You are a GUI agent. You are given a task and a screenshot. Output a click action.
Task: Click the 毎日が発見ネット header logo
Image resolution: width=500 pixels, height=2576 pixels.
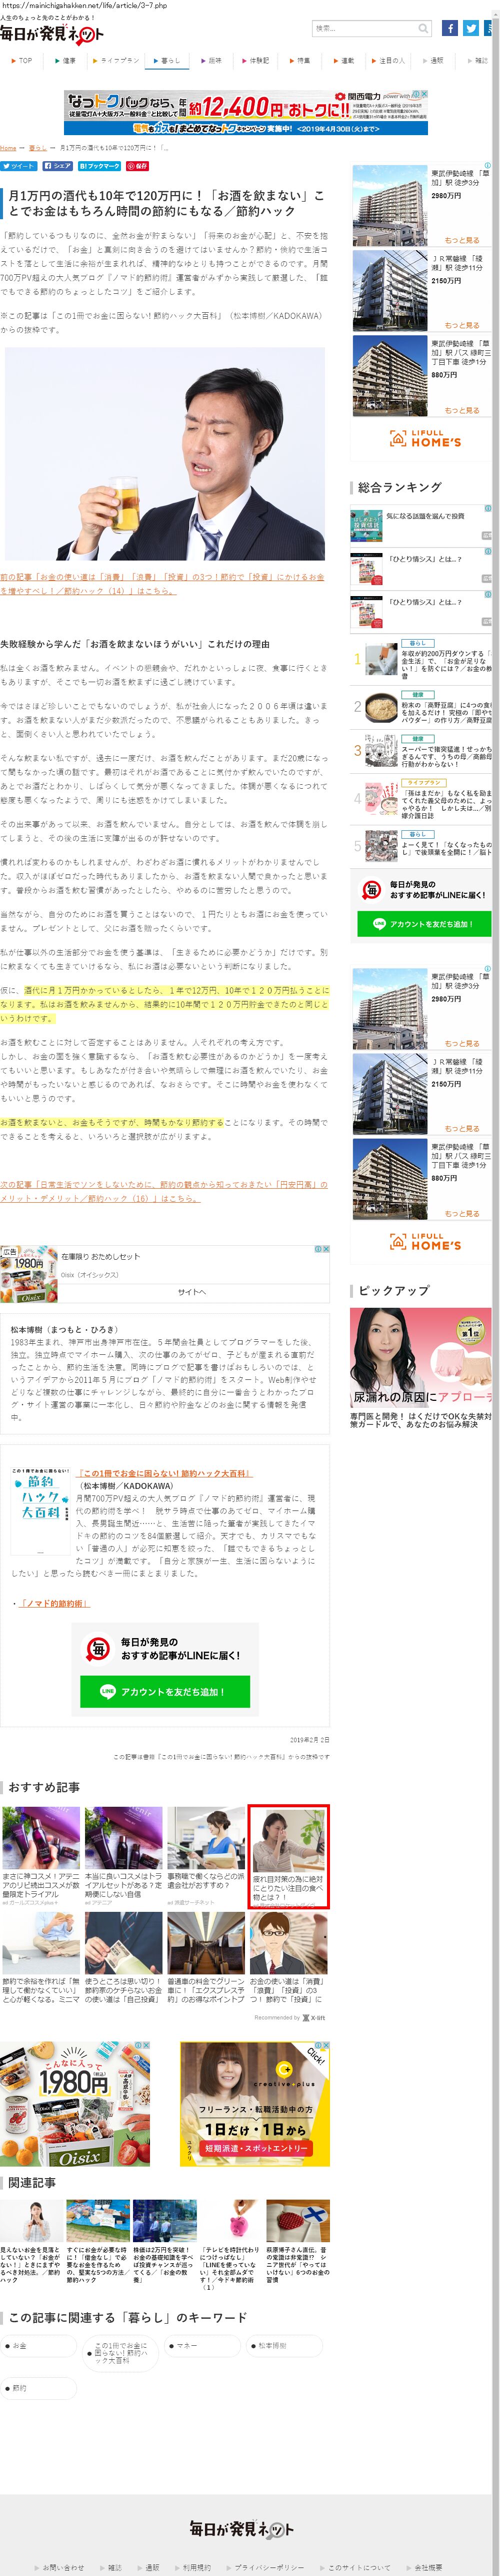point(52,34)
